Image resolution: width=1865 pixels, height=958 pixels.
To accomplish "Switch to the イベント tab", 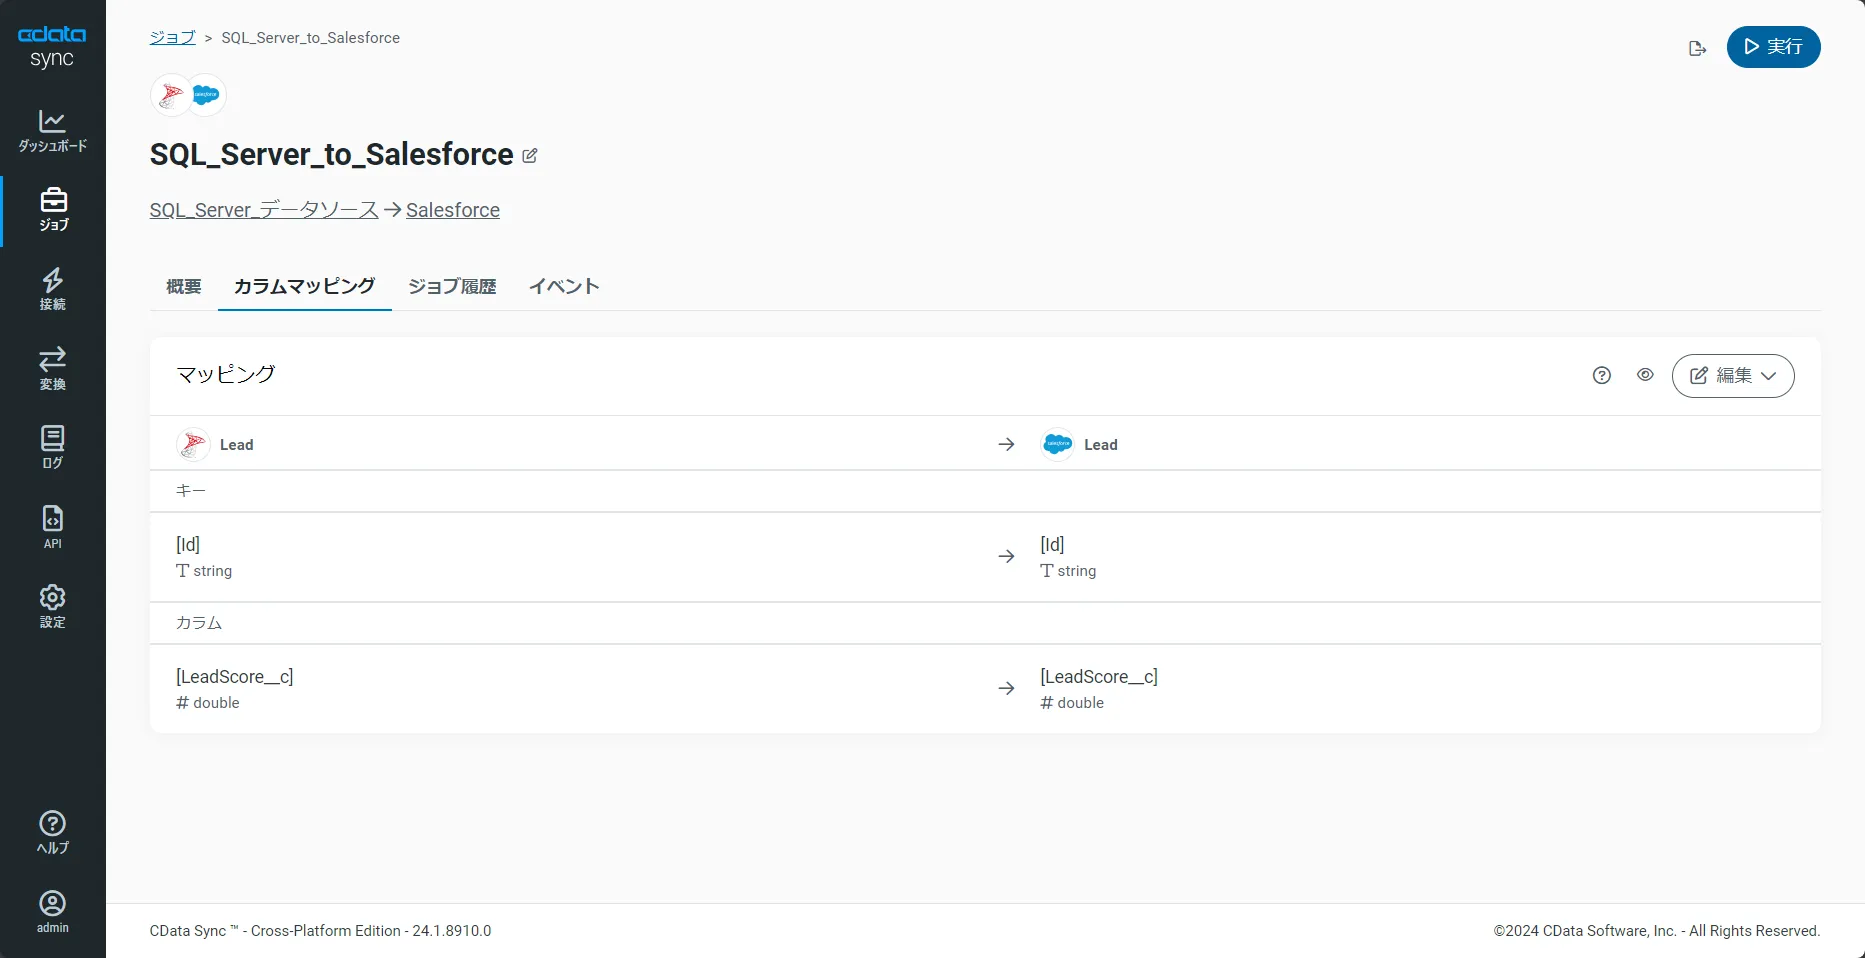I will 564,287.
